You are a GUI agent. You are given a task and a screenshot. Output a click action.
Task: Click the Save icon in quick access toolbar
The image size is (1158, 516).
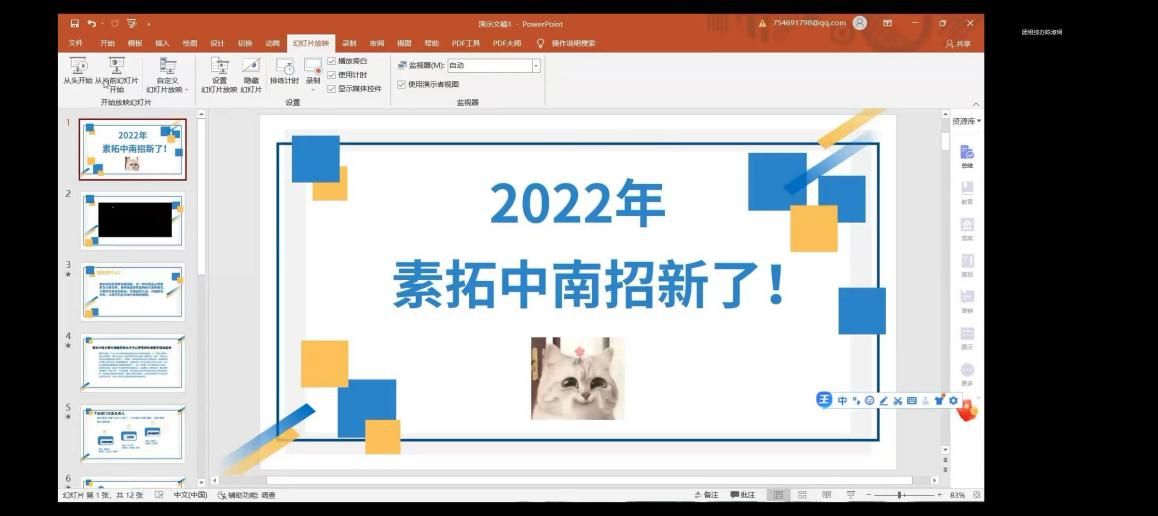coord(74,23)
